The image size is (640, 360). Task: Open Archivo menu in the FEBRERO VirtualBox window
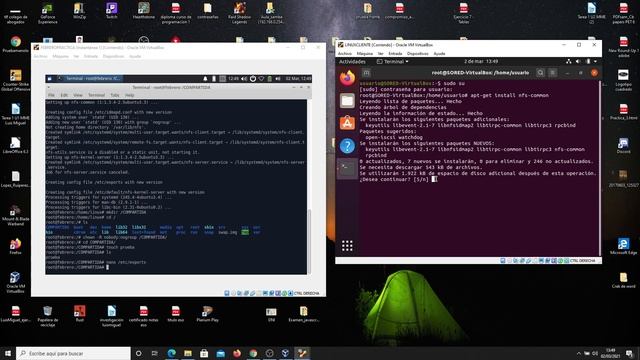click(x=40, y=56)
